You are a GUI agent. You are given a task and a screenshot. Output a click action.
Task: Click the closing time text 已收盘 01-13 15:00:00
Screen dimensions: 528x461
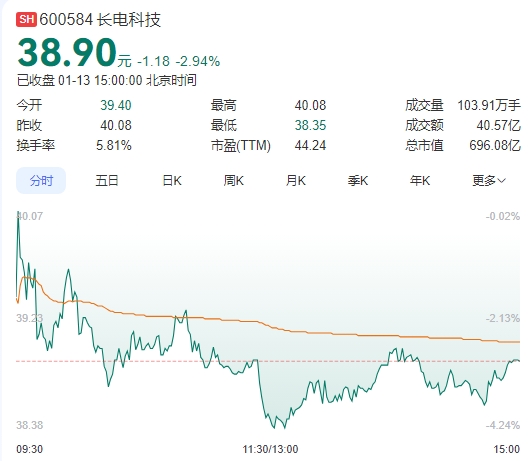coord(79,80)
